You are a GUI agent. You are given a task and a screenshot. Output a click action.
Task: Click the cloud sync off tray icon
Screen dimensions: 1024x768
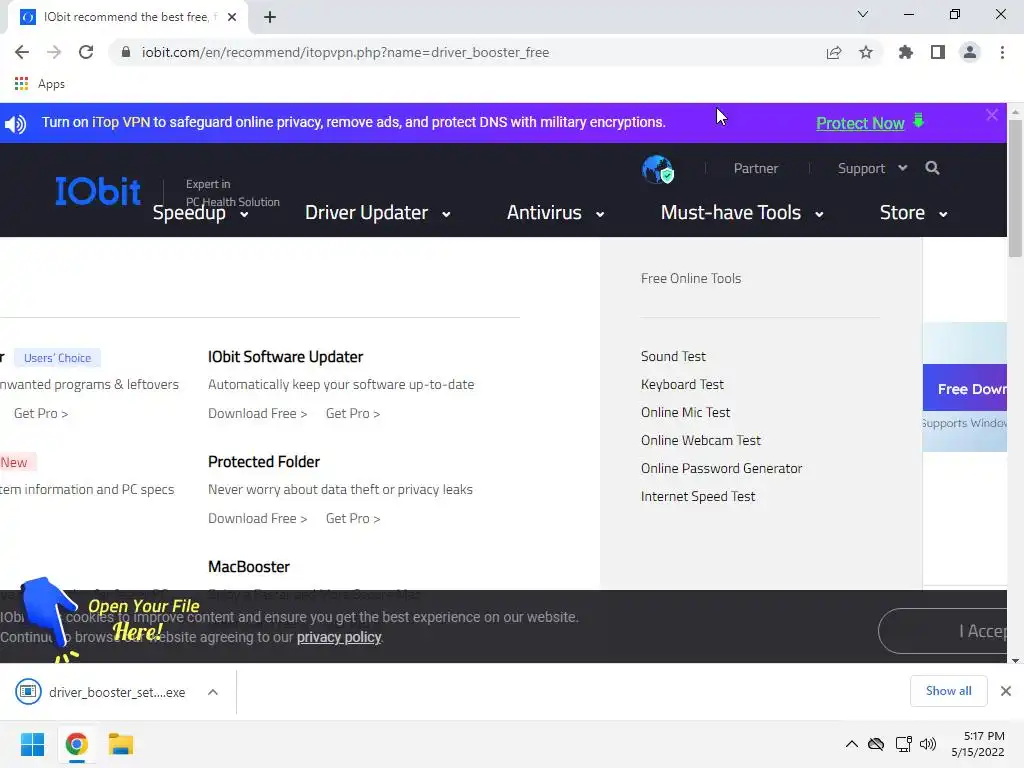876,744
